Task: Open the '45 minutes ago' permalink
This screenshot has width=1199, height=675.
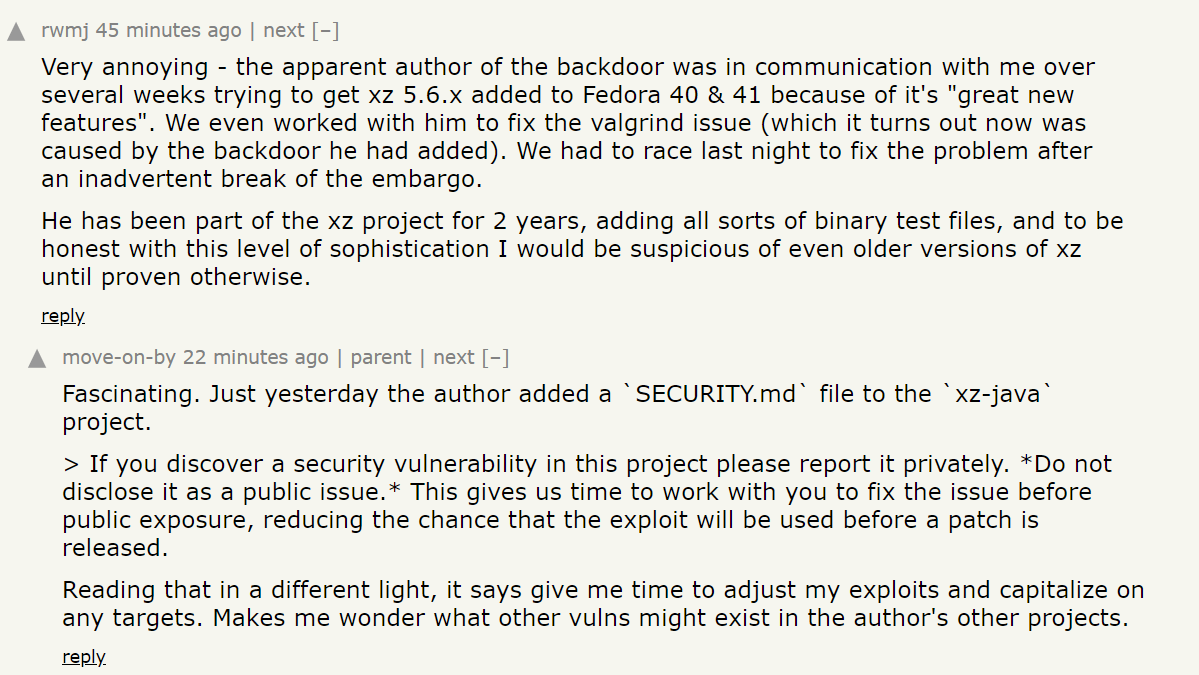Action: pyautogui.click(x=169, y=31)
